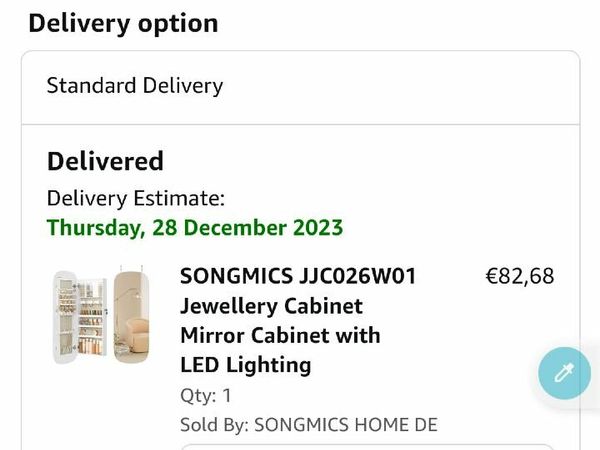Tap the 'Jewellery Cabinet' title line
This screenshot has height=450, width=600.
[271, 306]
